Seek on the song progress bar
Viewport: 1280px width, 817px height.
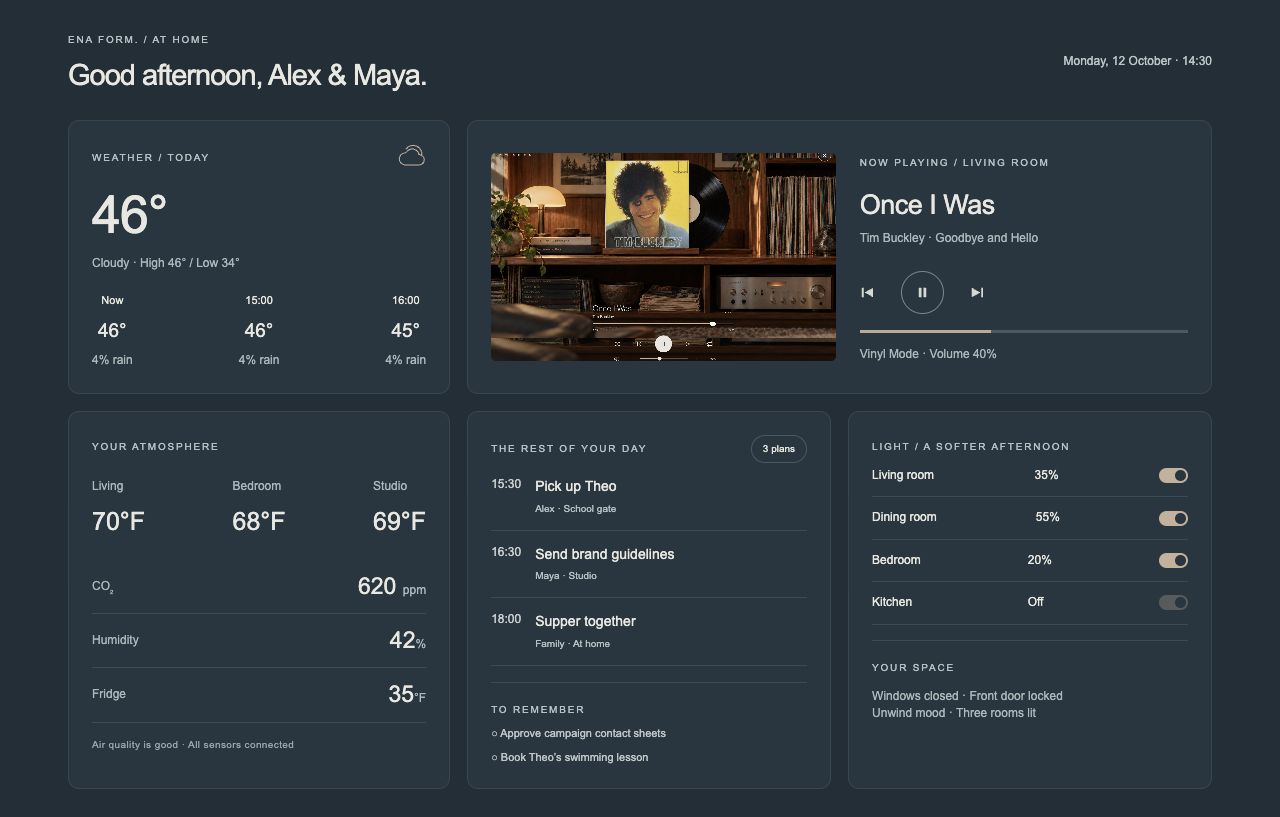[1023, 331]
